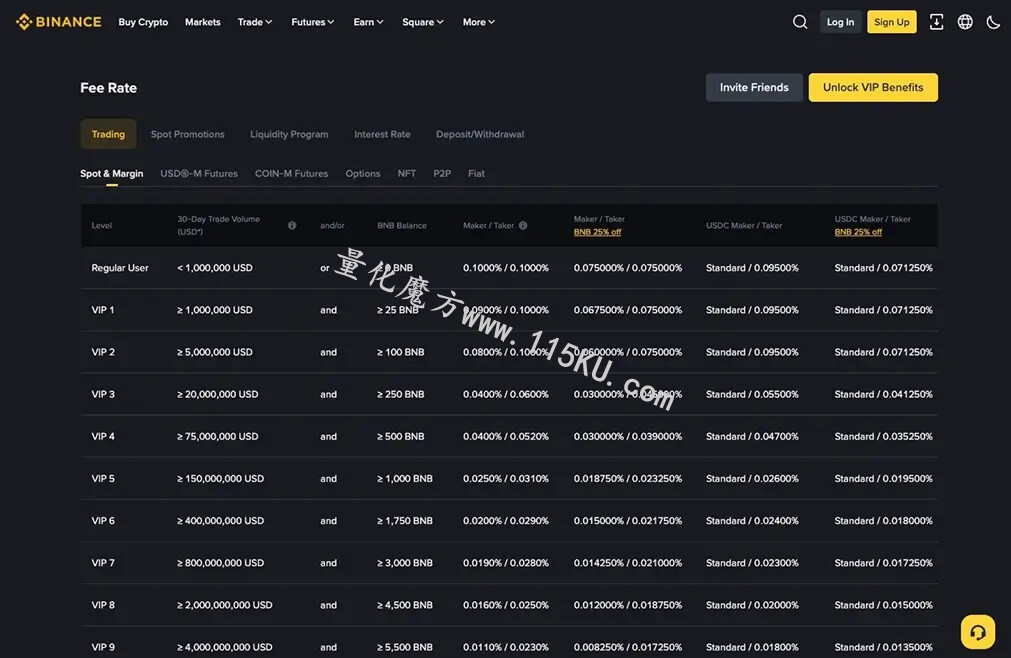Click '0.0400% / 0.0520%' fee cell
This screenshot has height=658, width=1011.
tap(506, 436)
